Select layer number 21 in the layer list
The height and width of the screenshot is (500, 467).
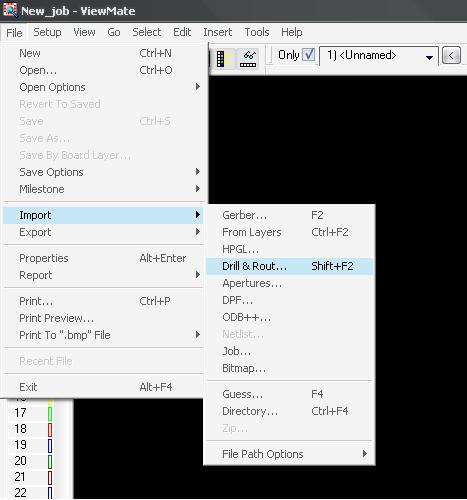pos(20,477)
